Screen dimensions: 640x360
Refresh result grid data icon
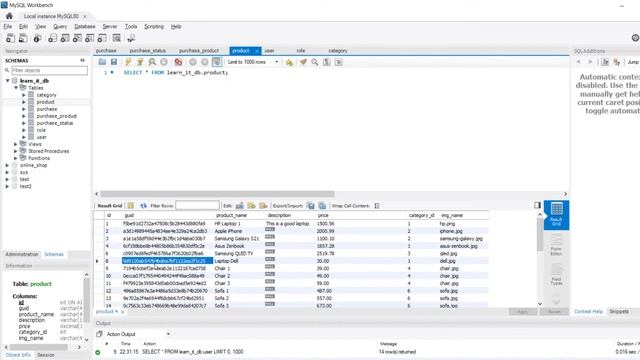pos(143,206)
